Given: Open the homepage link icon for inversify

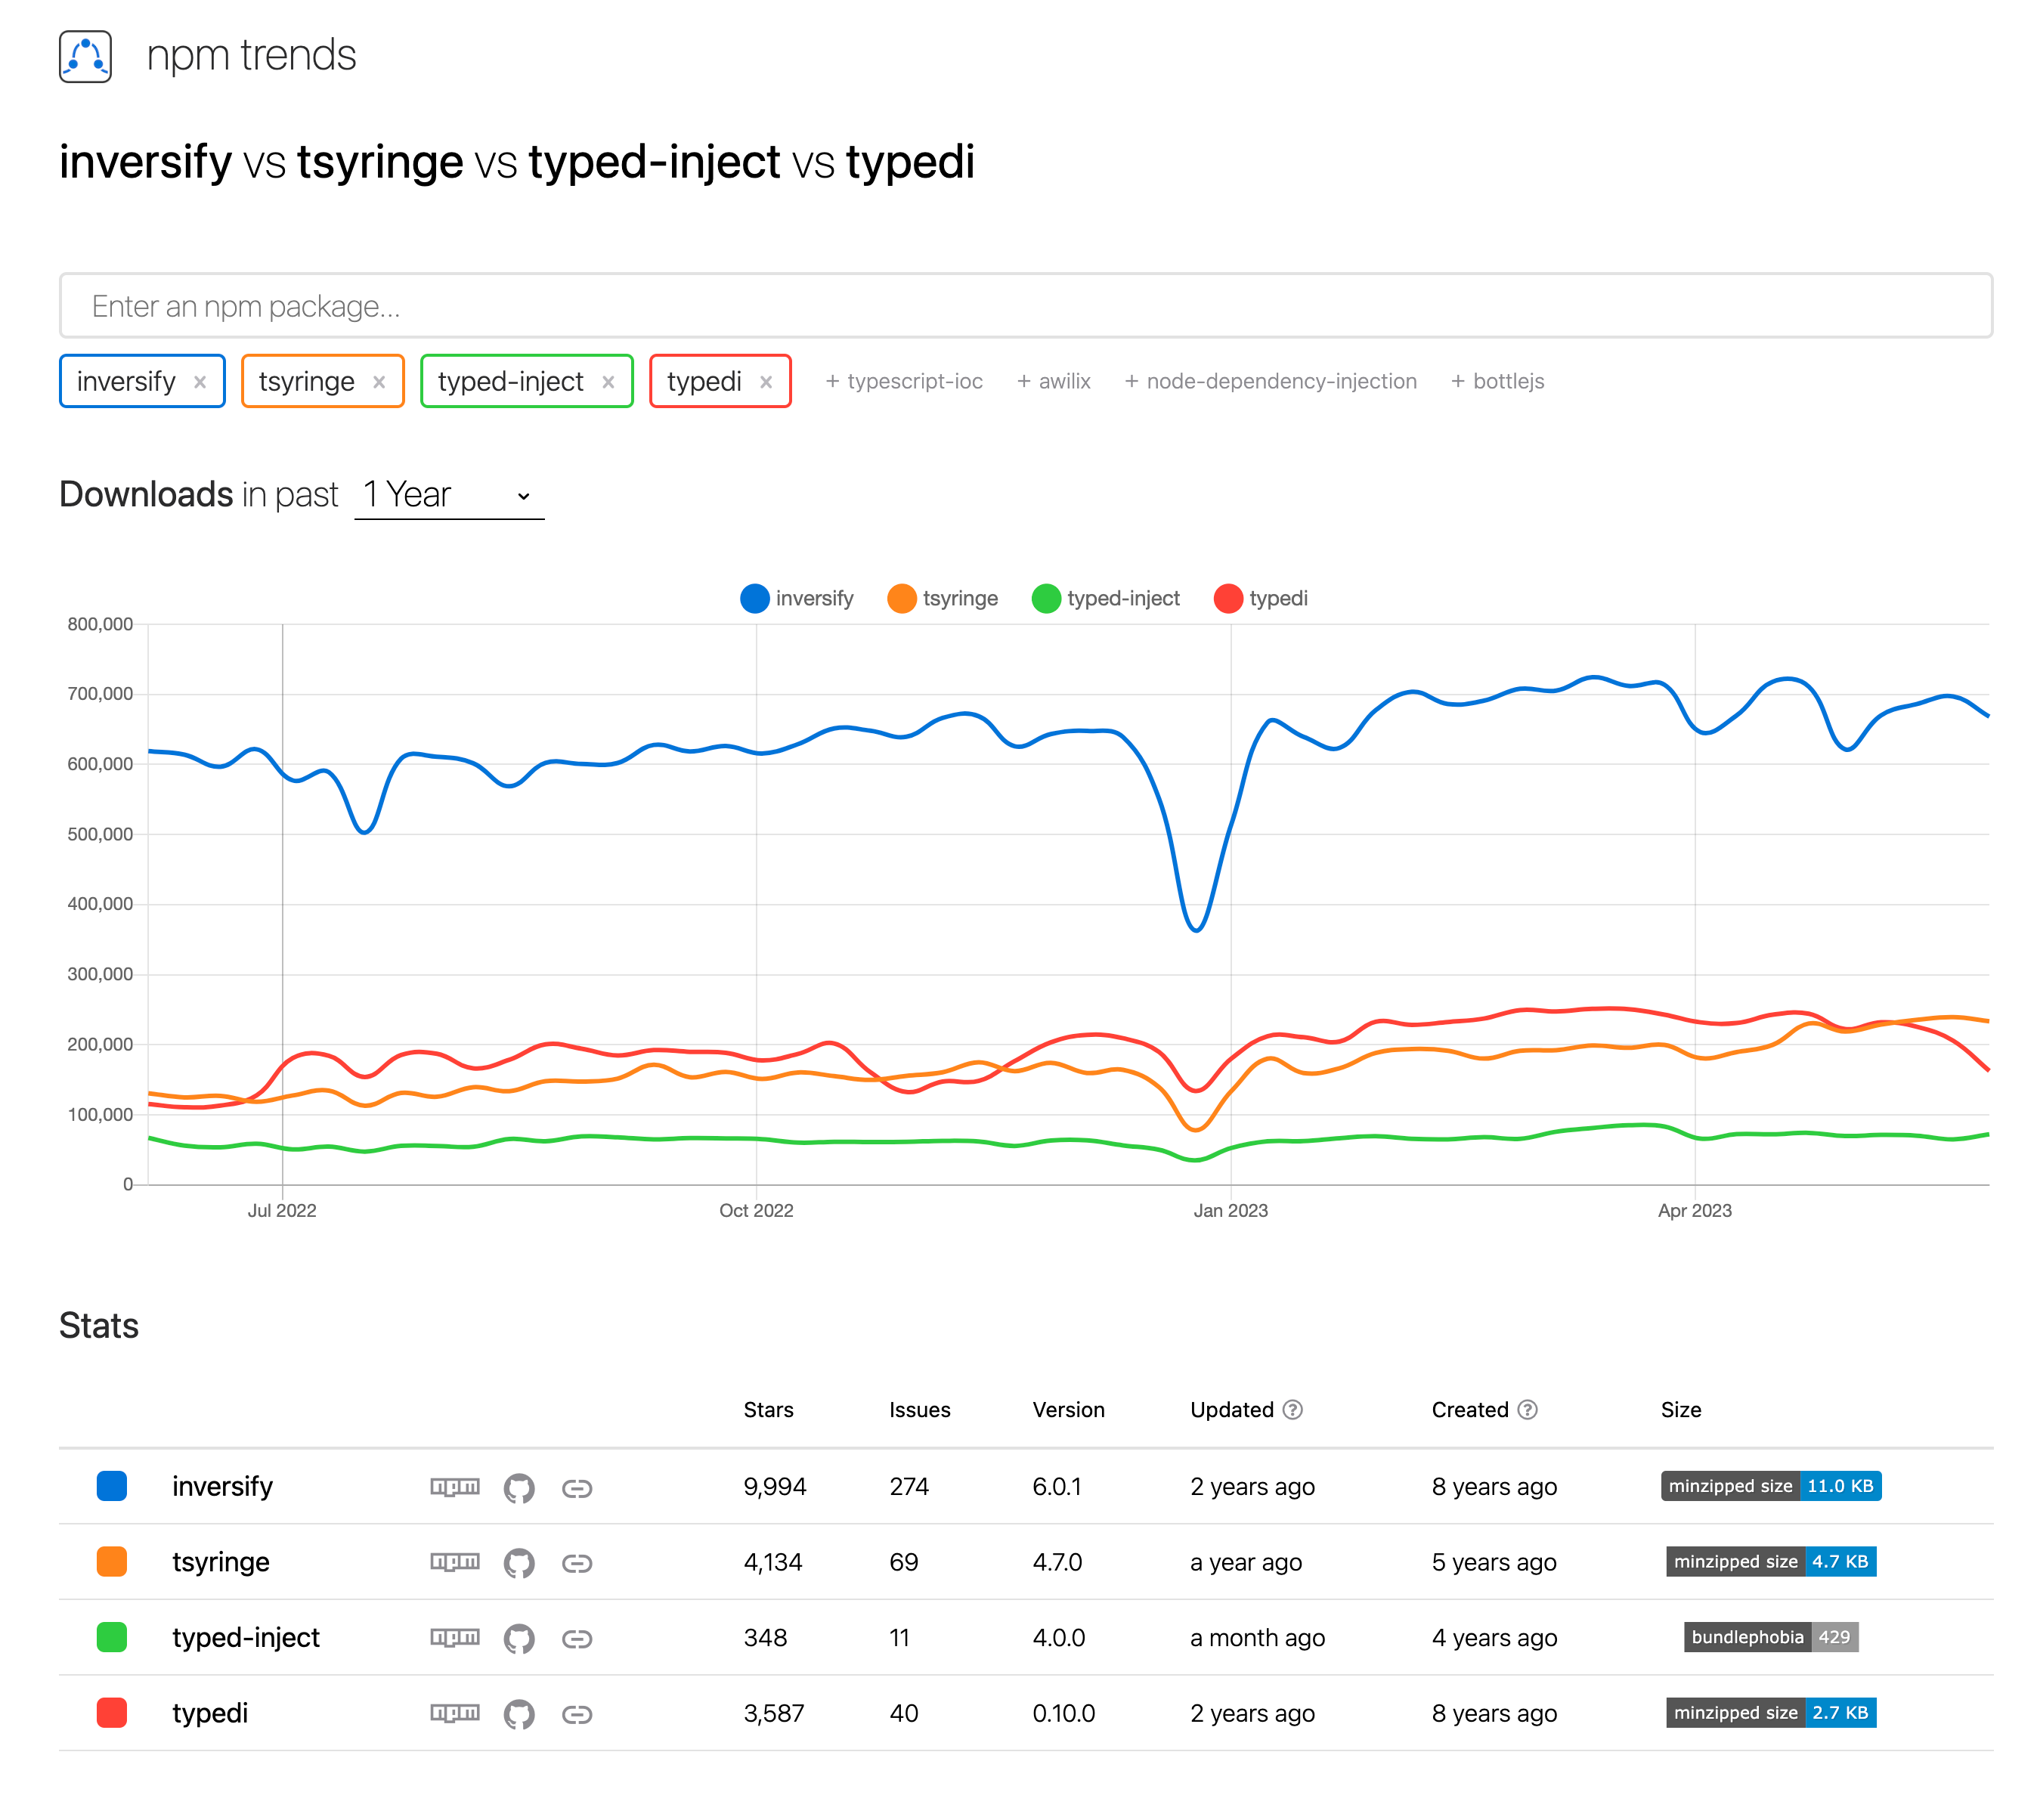Looking at the screenshot, I should (x=577, y=1488).
